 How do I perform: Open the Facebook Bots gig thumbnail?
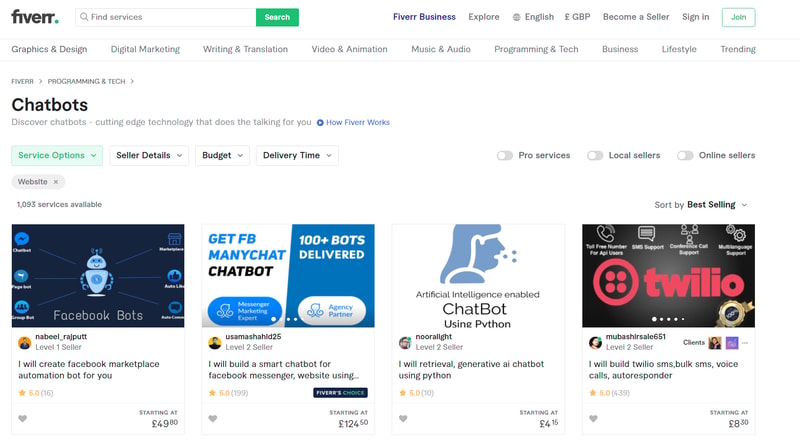coord(98,276)
